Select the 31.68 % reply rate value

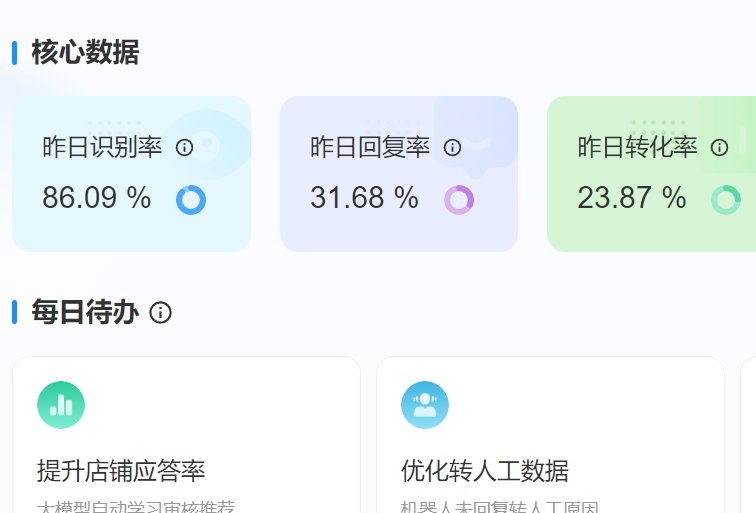[x=364, y=198]
